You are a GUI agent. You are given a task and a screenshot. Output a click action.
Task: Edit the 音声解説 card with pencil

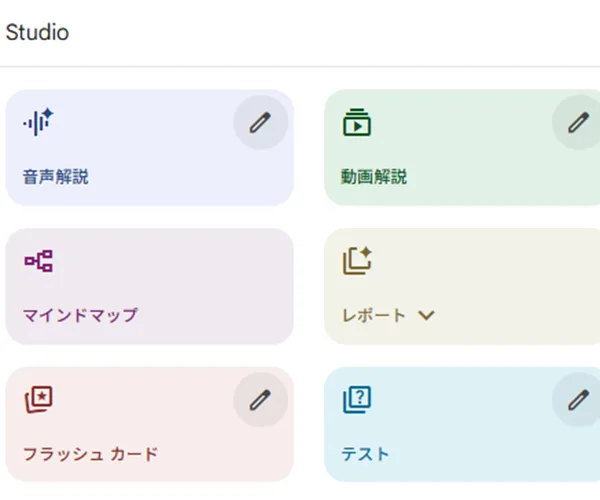[x=260, y=122]
